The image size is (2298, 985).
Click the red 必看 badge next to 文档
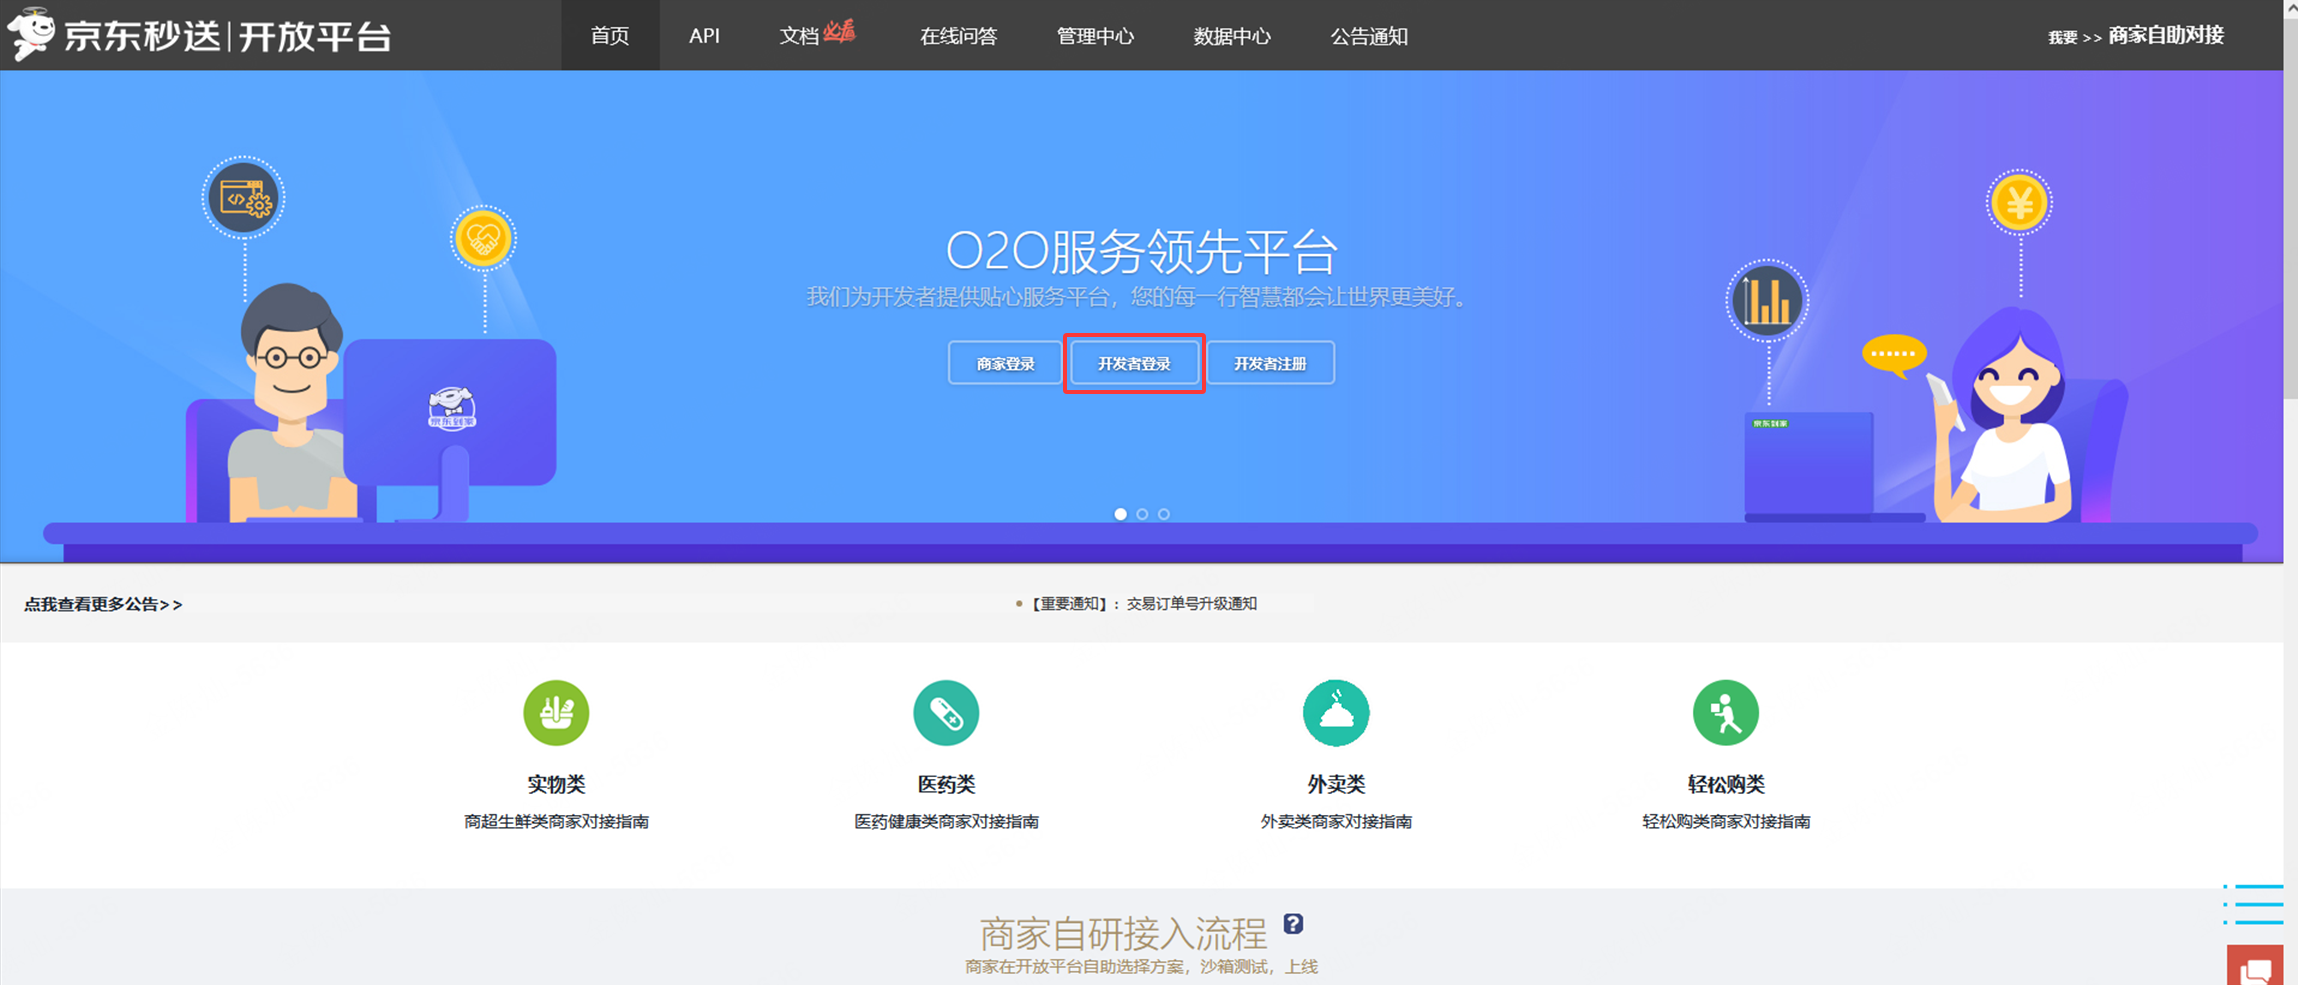[x=840, y=32]
